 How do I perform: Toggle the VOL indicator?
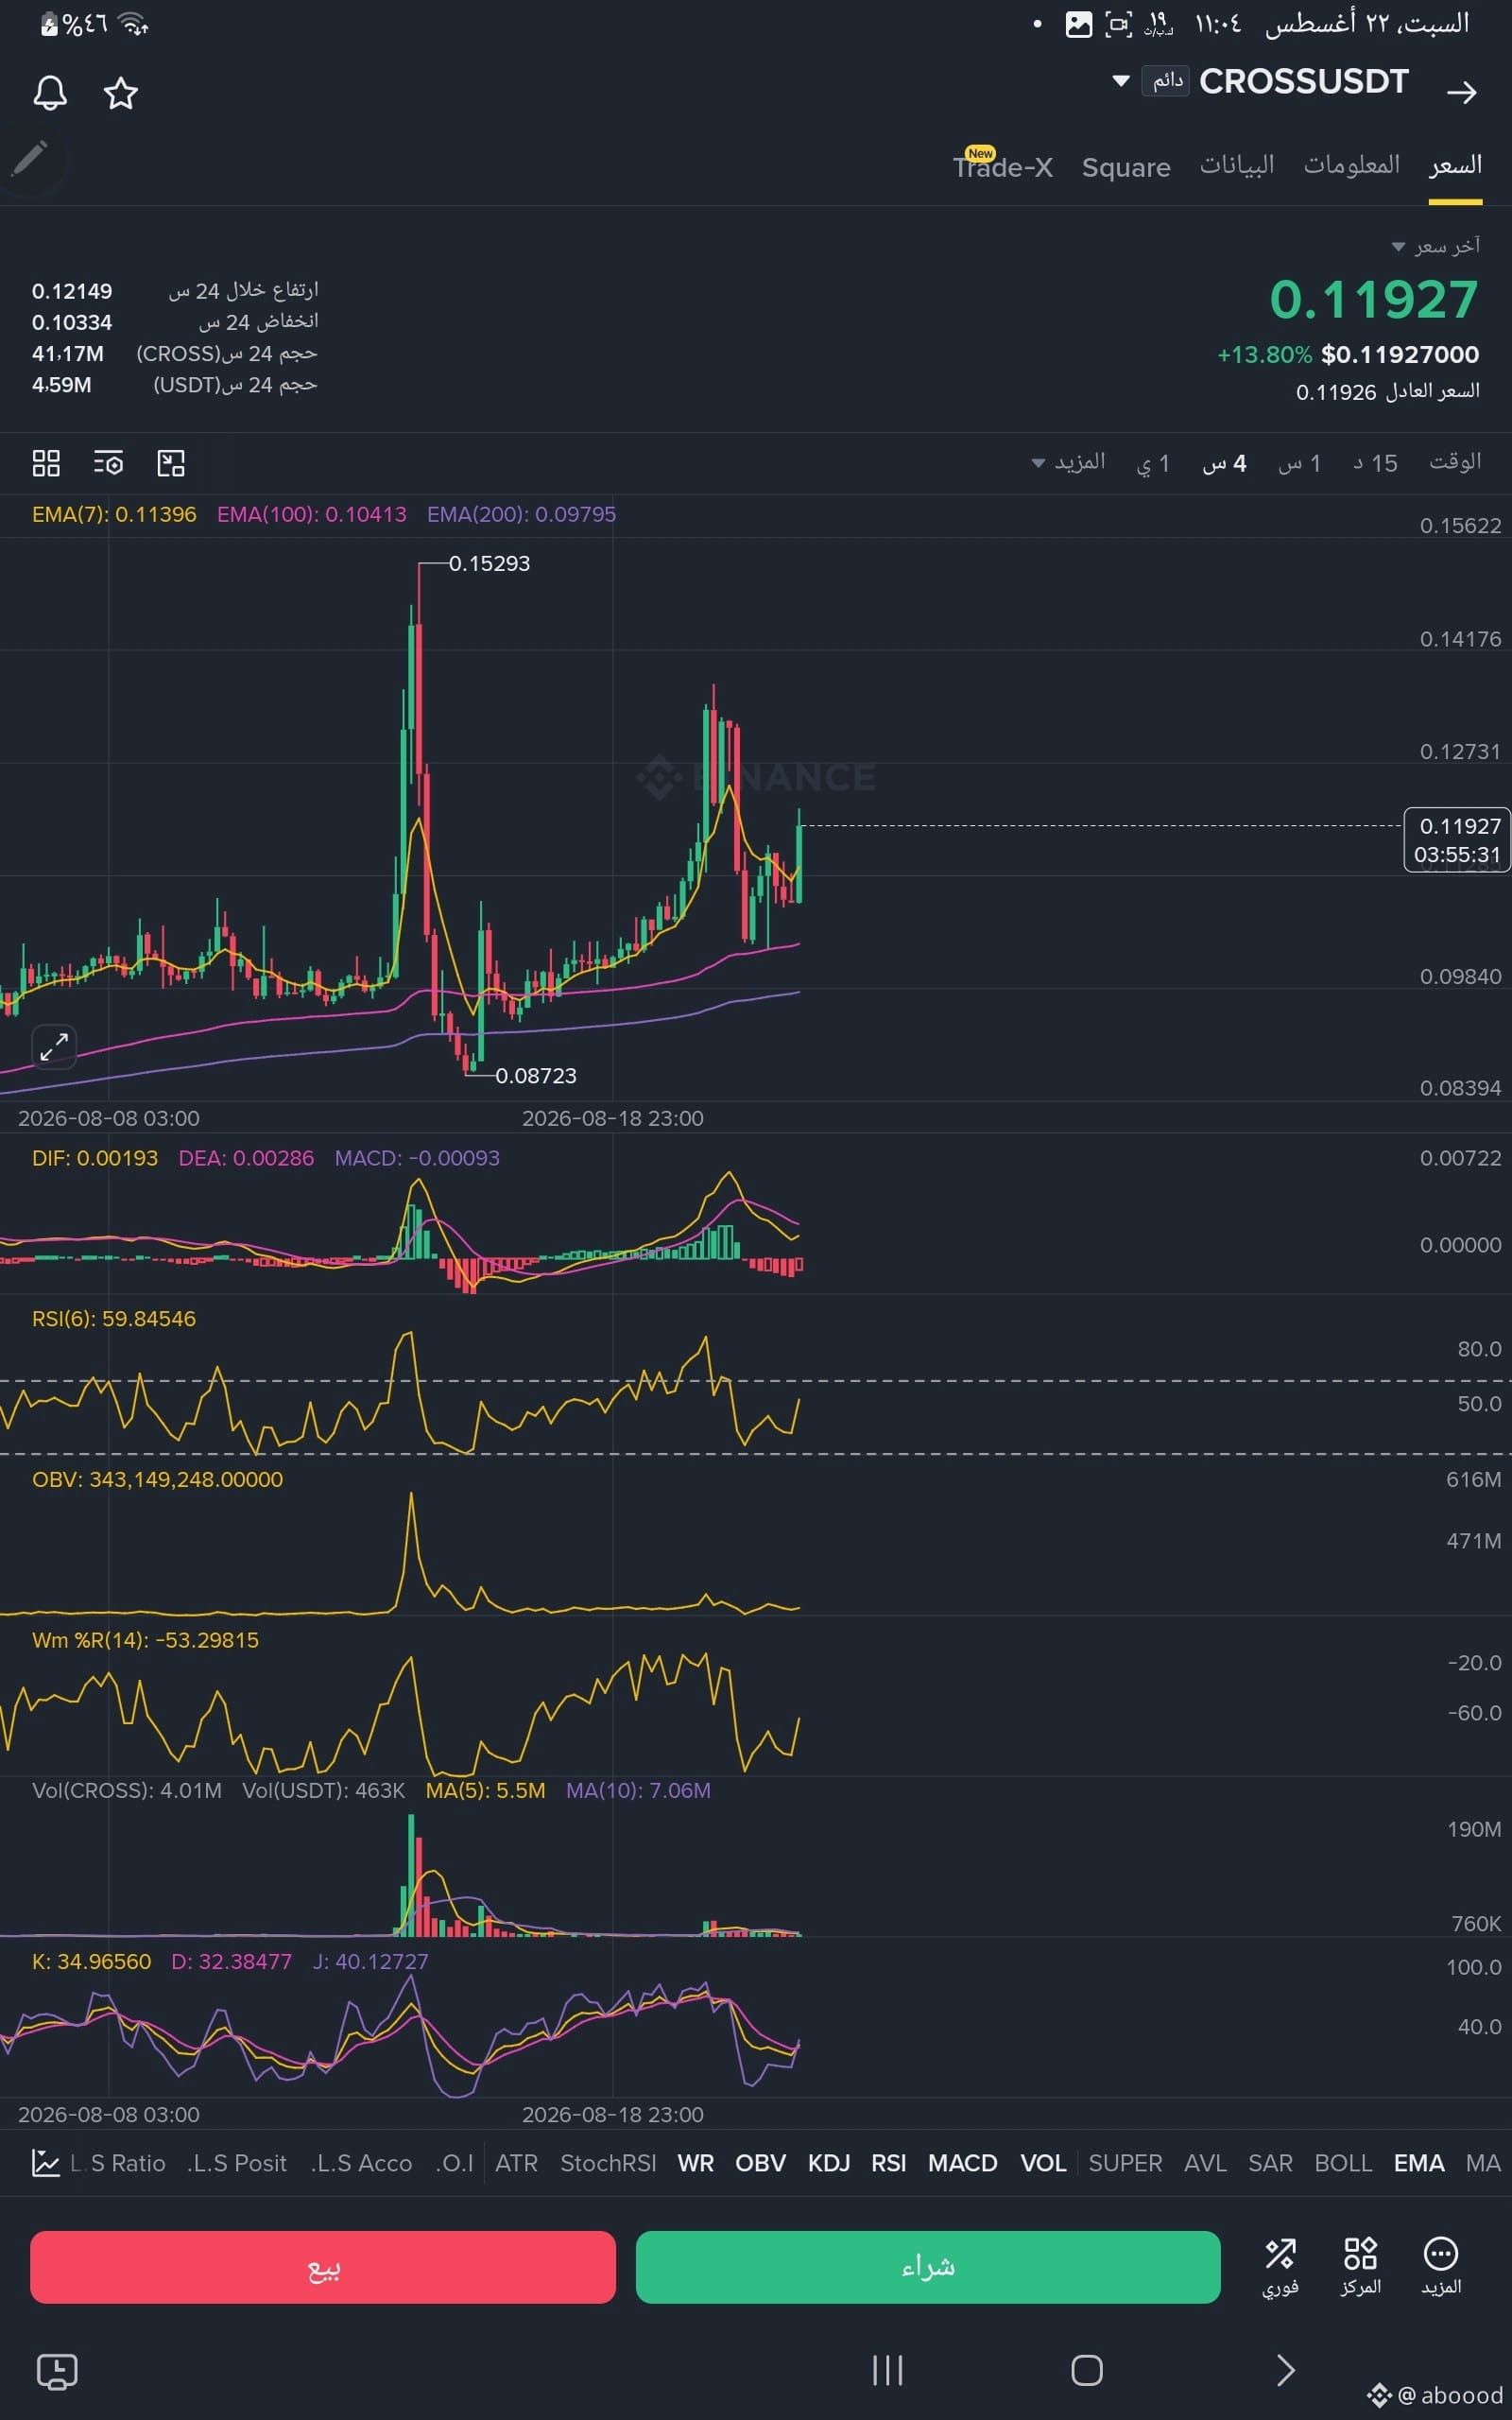coord(1043,2163)
